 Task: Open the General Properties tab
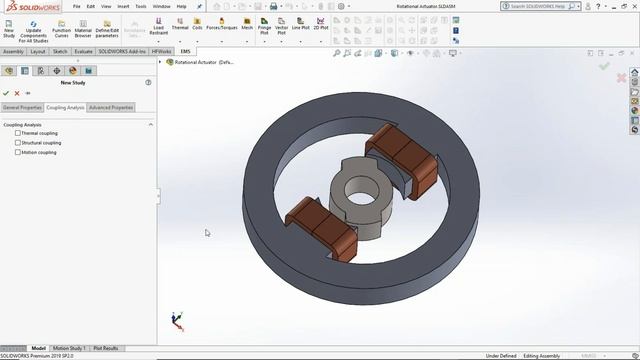22,107
